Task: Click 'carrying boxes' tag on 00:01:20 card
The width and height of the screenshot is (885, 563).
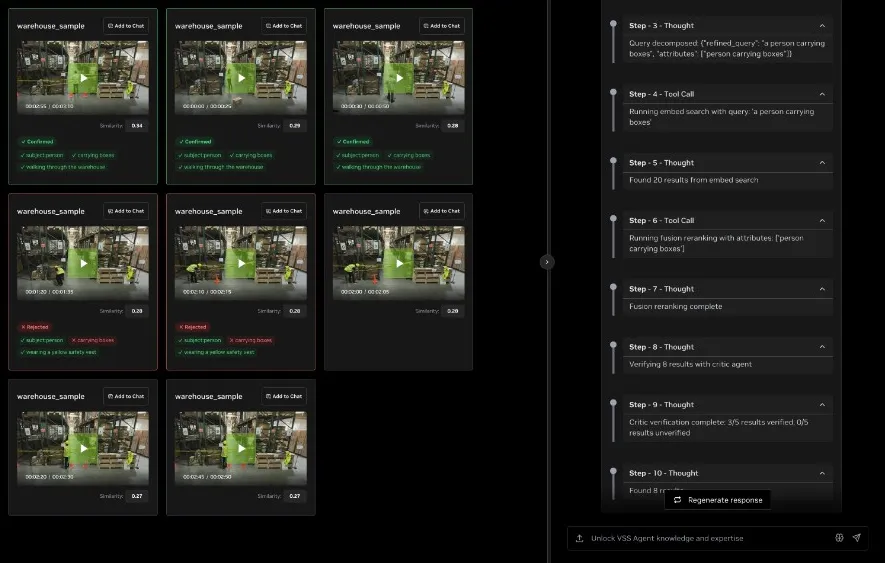Action: tap(93, 341)
